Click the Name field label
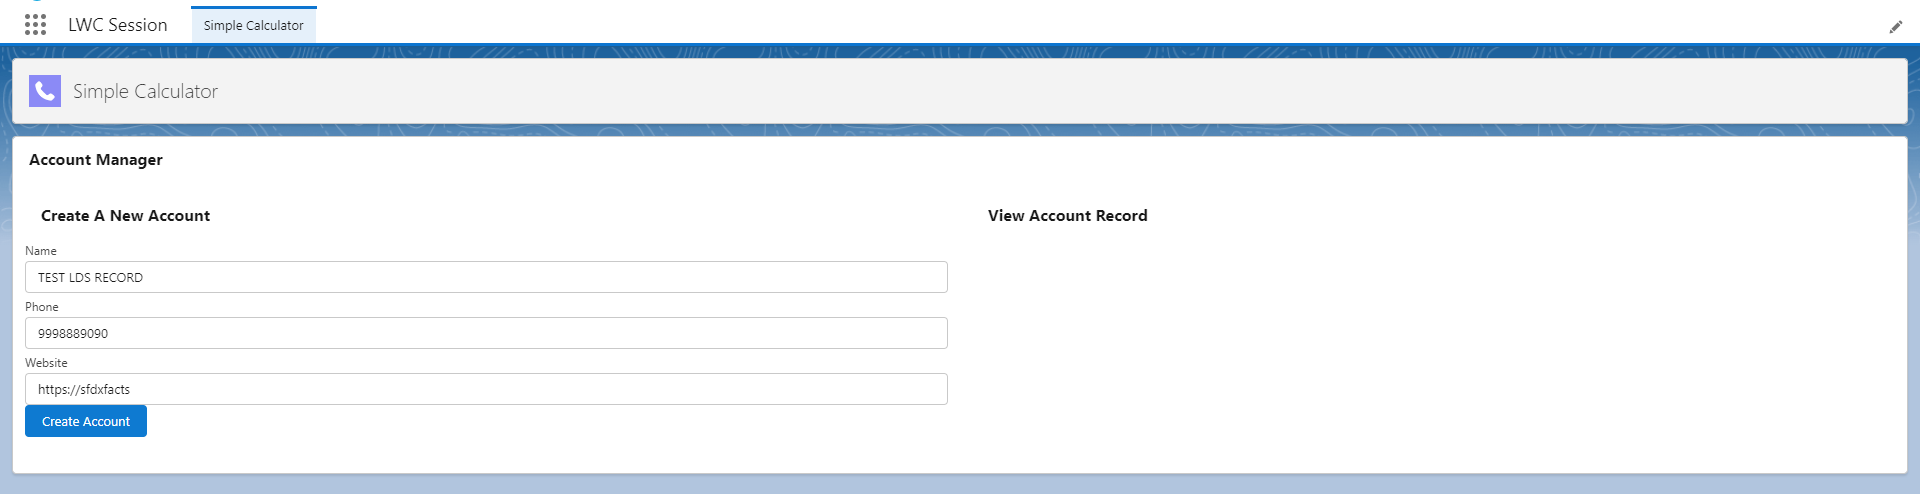Image resolution: width=1920 pixels, height=494 pixels. tap(41, 251)
